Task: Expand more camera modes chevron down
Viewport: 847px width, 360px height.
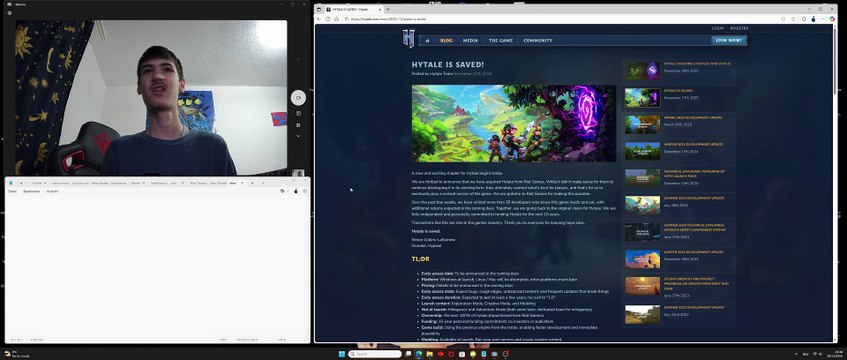Action: click(x=298, y=136)
